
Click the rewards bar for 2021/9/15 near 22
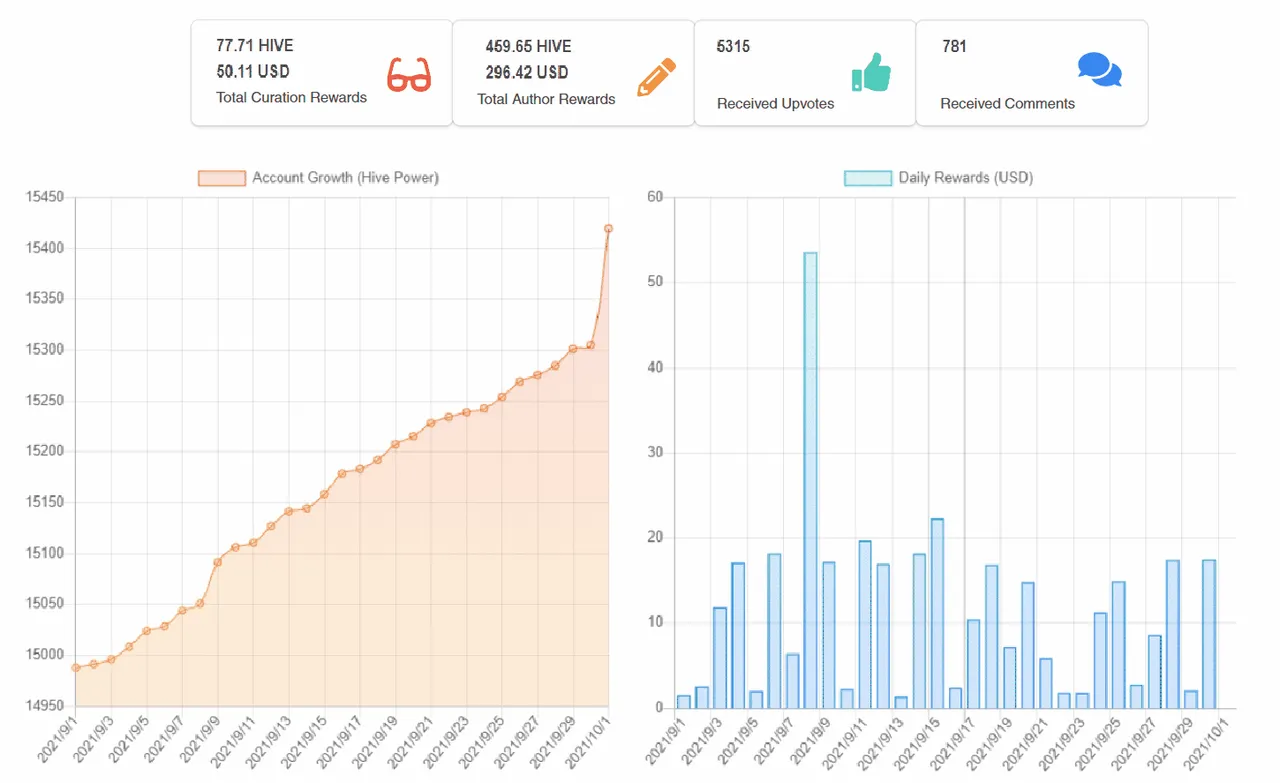[937, 613]
